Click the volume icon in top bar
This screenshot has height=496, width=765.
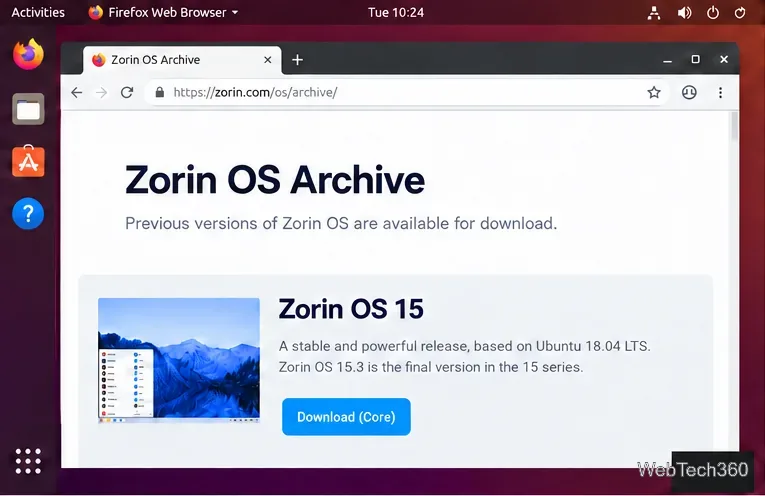tap(684, 13)
